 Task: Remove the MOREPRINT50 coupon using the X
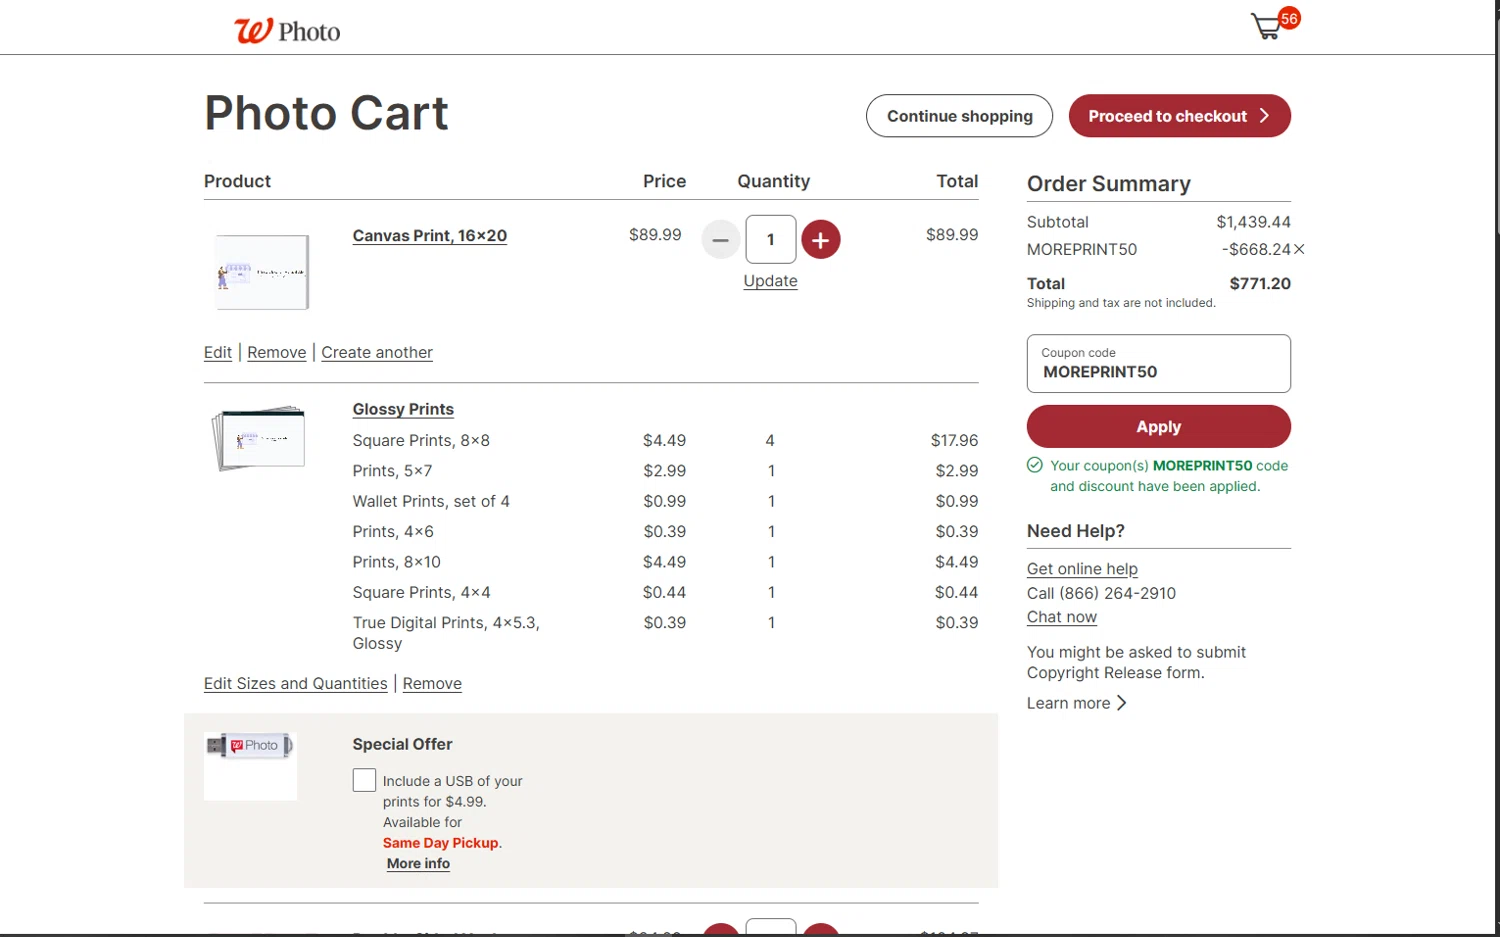tap(1299, 249)
